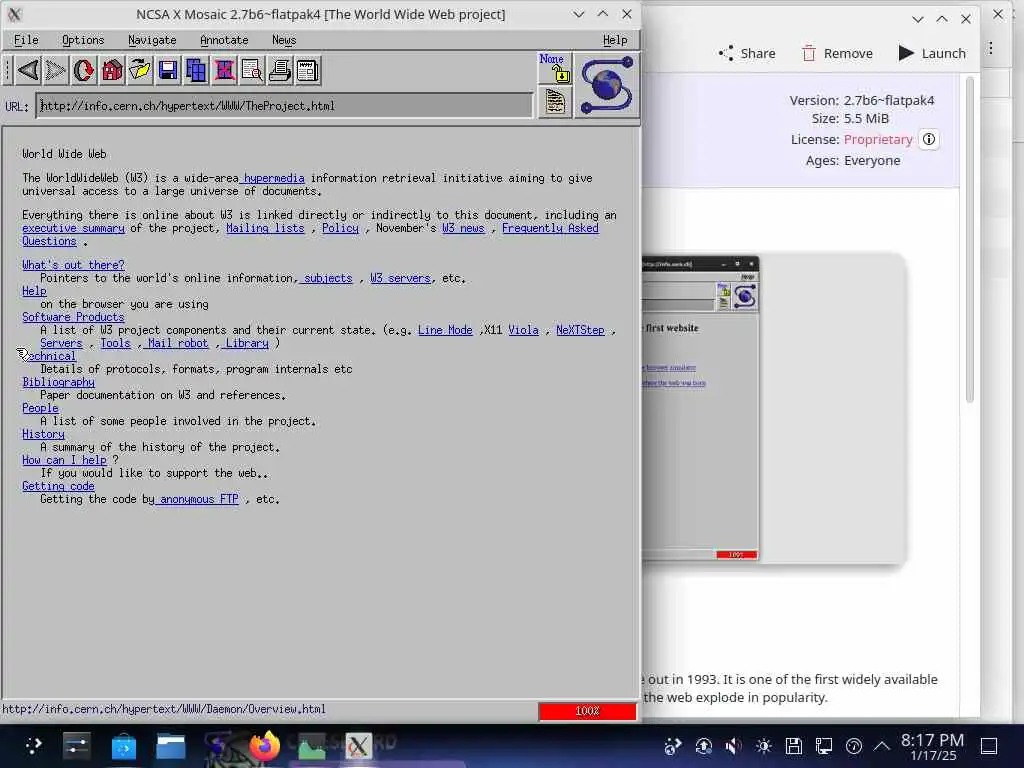The height and width of the screenshot is (768, 1024).
Task: Reload the current page in Mosaic
Action: click(x=84, y=70)
